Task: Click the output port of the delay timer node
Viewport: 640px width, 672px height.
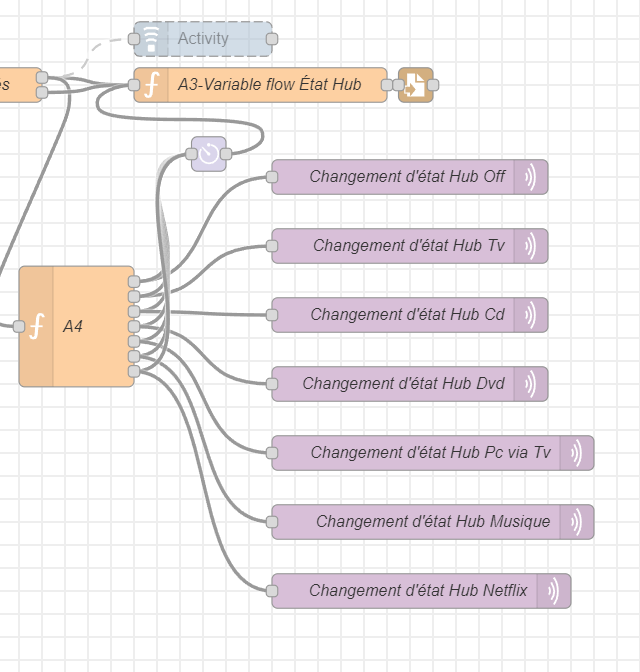Action: coord(226,154)
